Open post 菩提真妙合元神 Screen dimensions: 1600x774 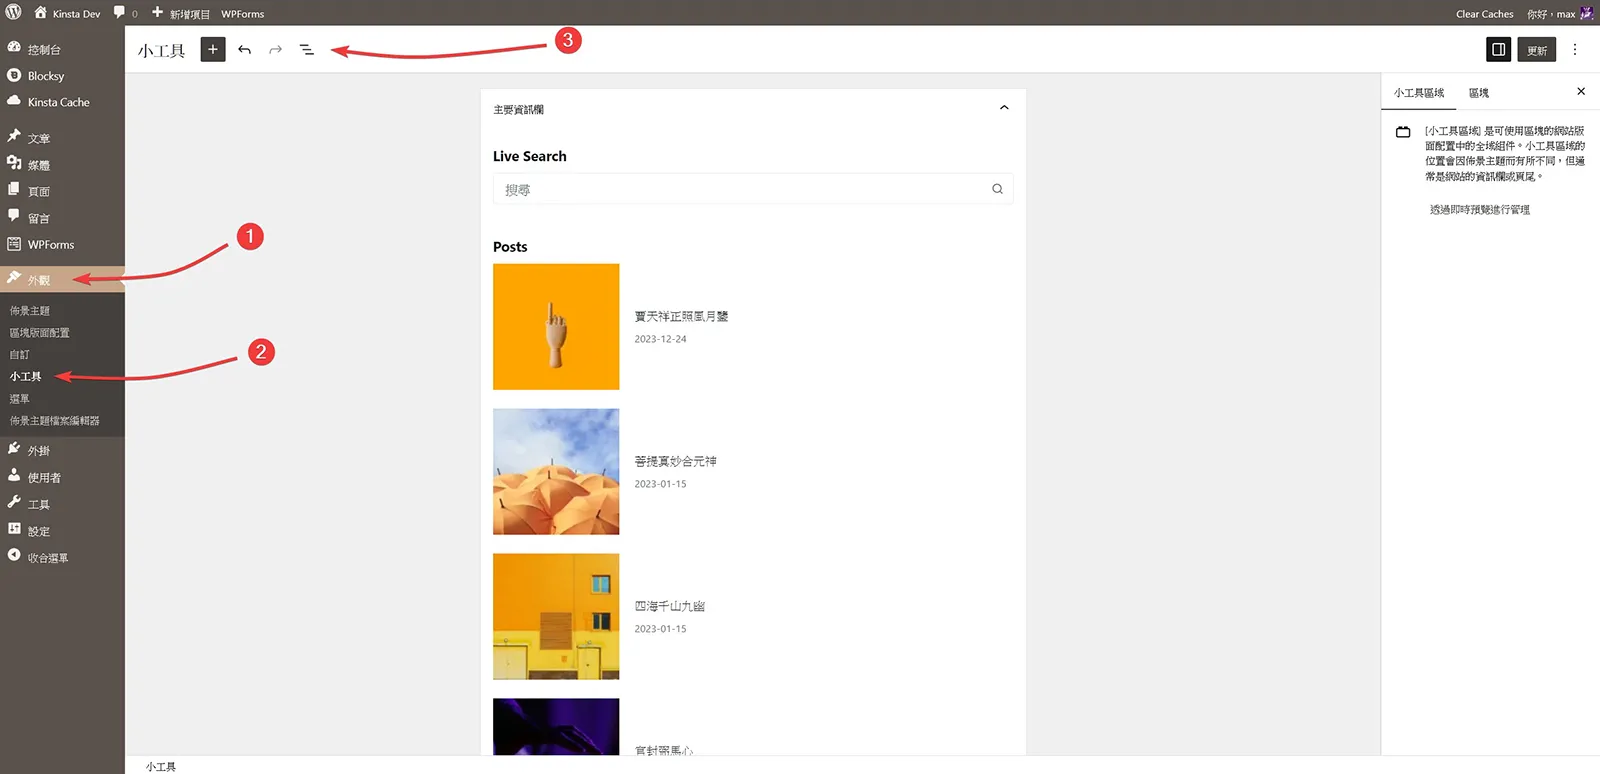pyautogui.click(x=675, y=461)
